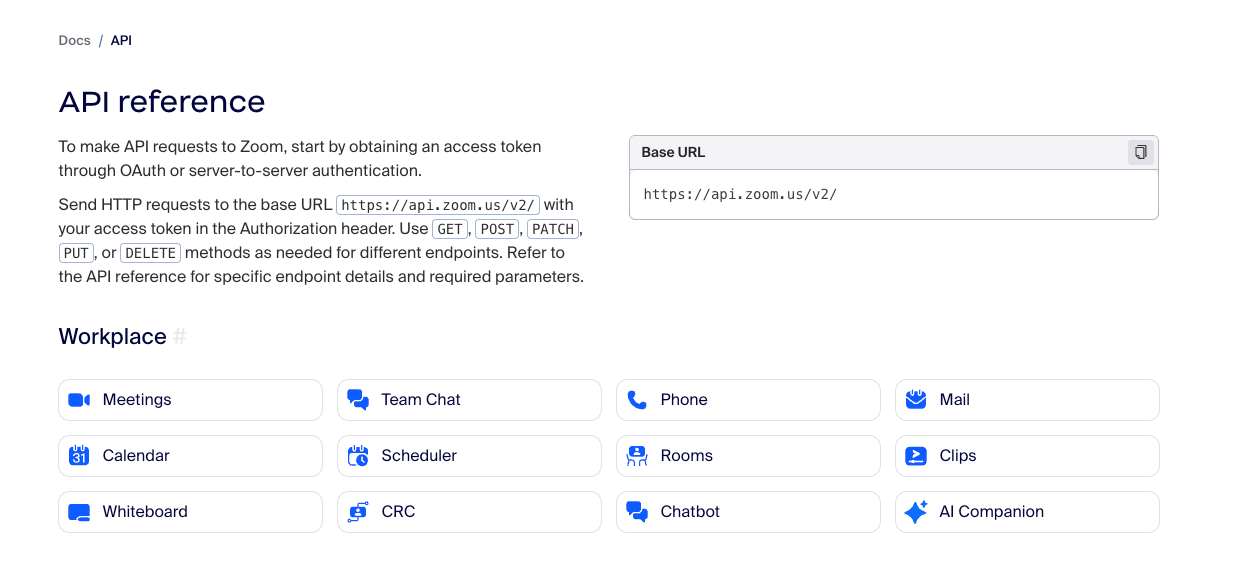
Task: Click the Whiteboard screen icon
Action: 79,512
